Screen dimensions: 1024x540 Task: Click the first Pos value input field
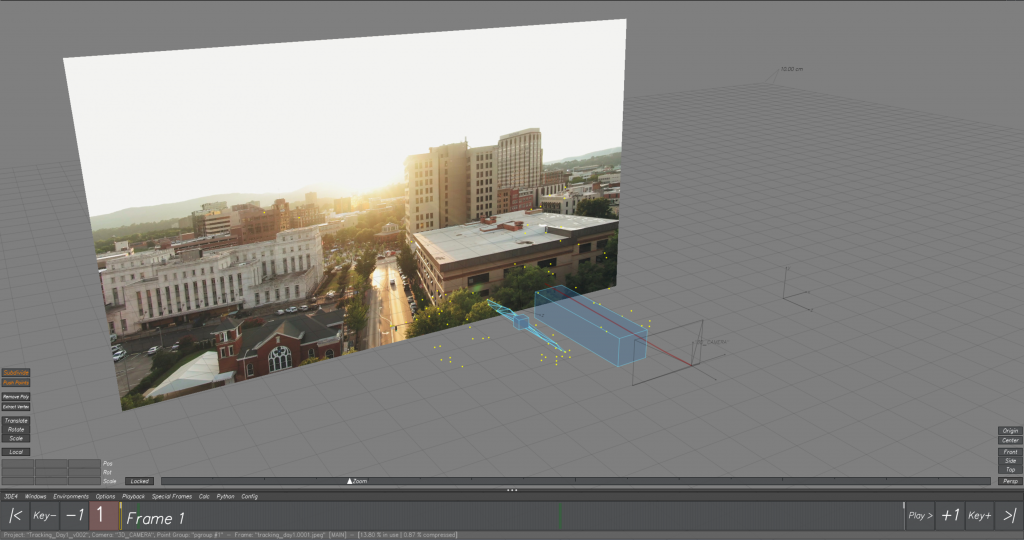tap(17, 464)
